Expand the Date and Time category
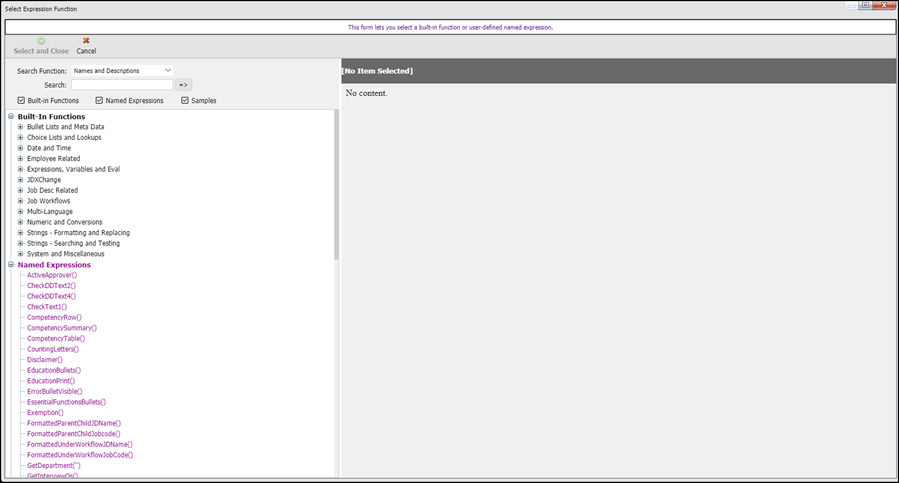Viewport: 899px width, 483px height. click(20, 148)
